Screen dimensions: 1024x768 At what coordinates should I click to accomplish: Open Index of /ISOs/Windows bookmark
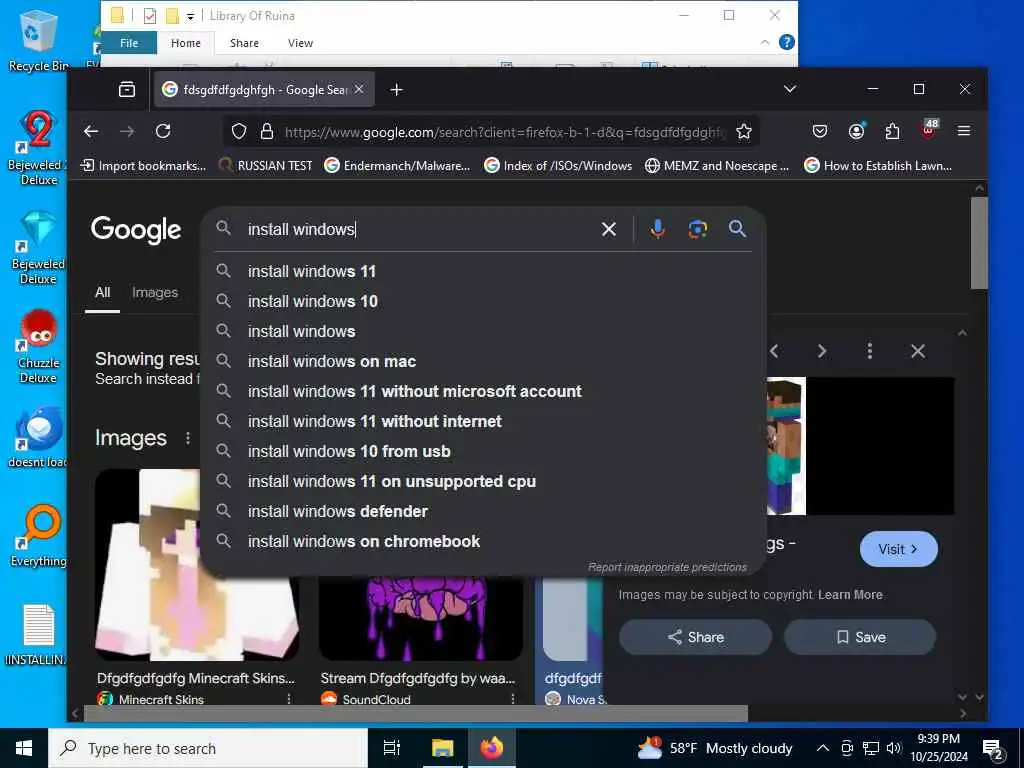click(x=558, y=166)
